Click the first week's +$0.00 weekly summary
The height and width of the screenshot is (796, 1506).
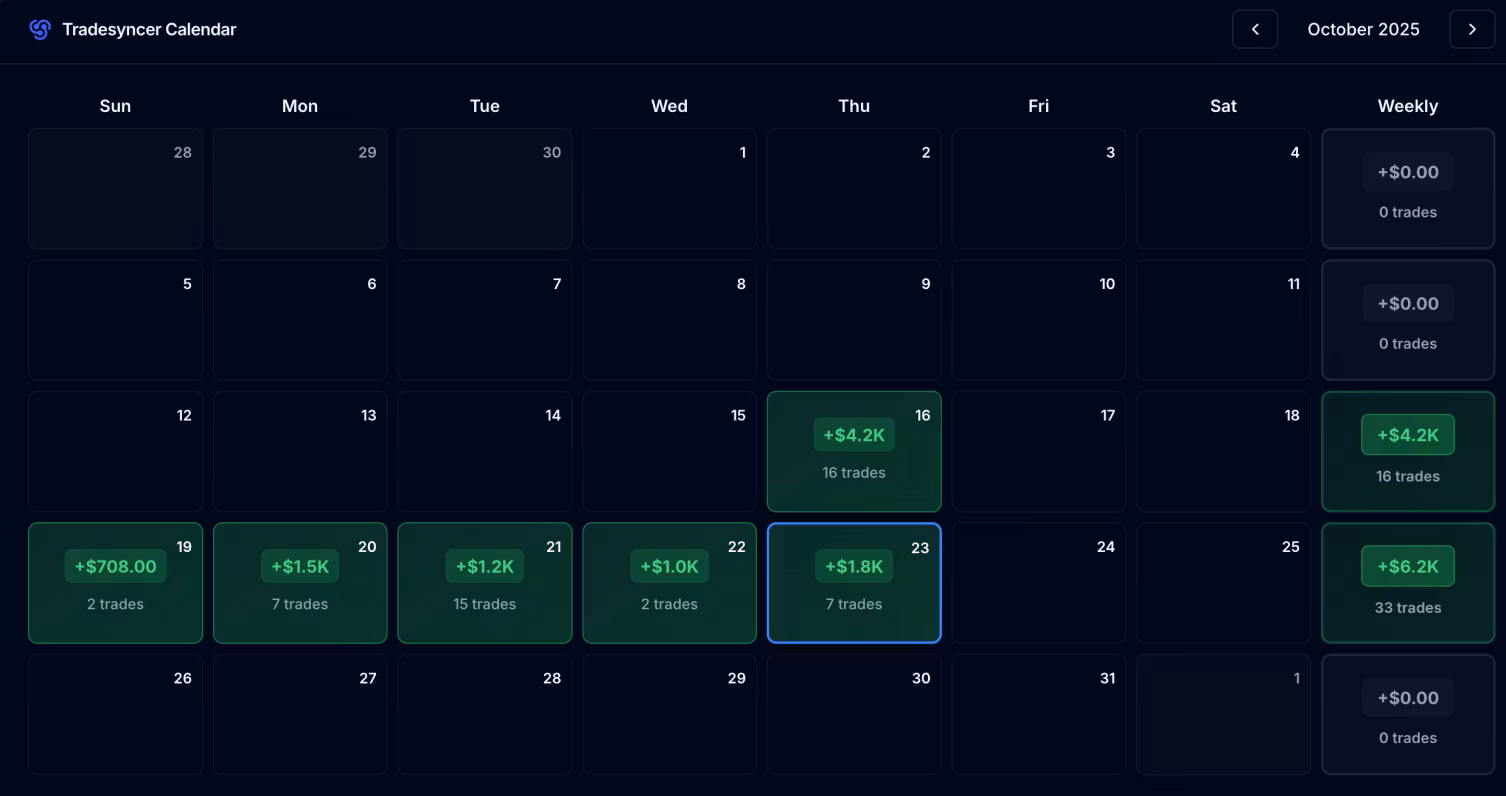pyautogui.click(x=1407, y=189)
